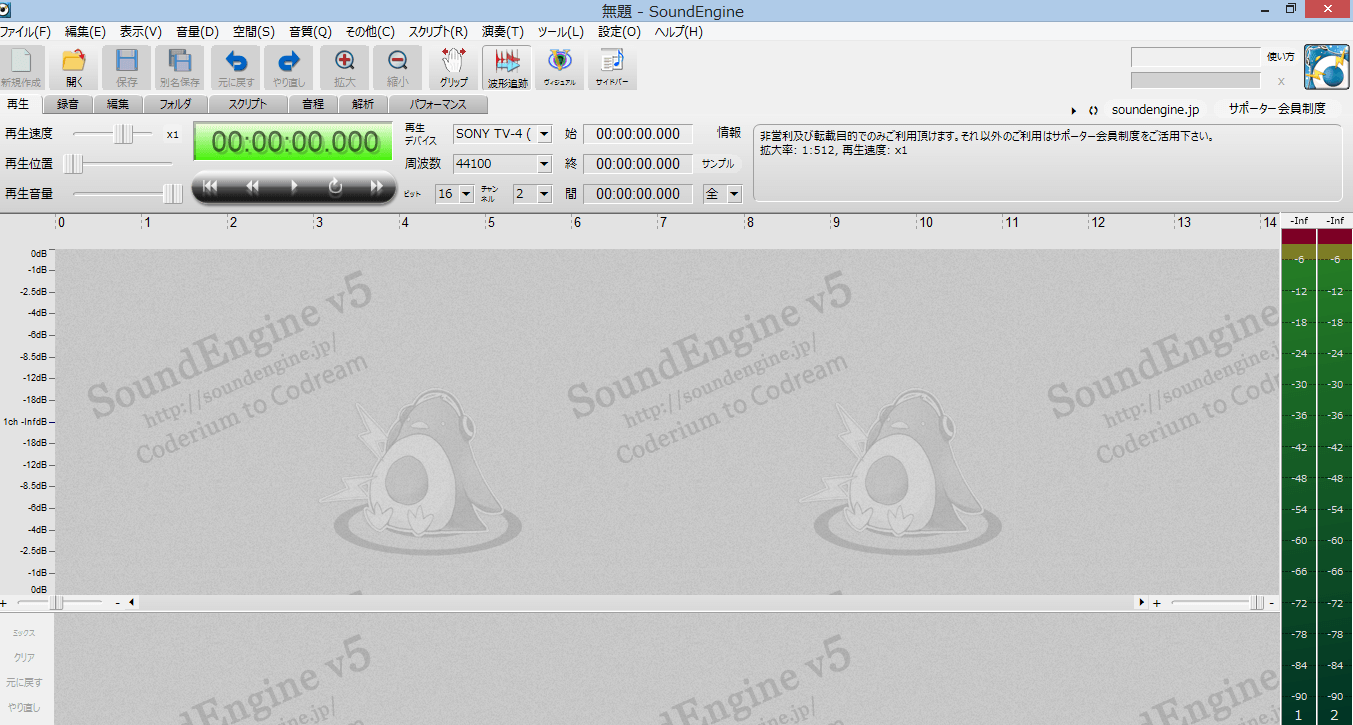Click the small right-pointing triangle beside soundengine.jp

point(1074,110)
